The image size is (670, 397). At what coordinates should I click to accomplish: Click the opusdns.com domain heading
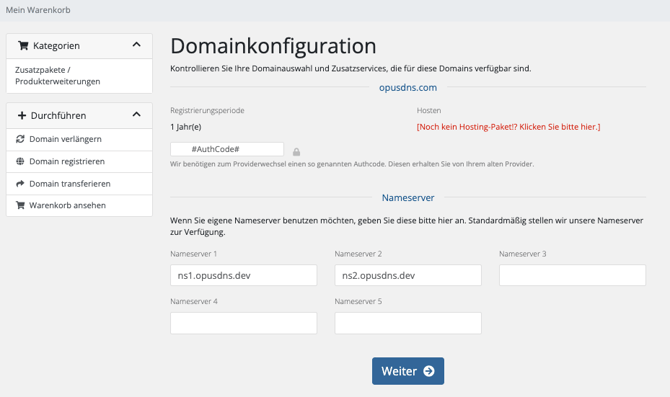(408, 88)
